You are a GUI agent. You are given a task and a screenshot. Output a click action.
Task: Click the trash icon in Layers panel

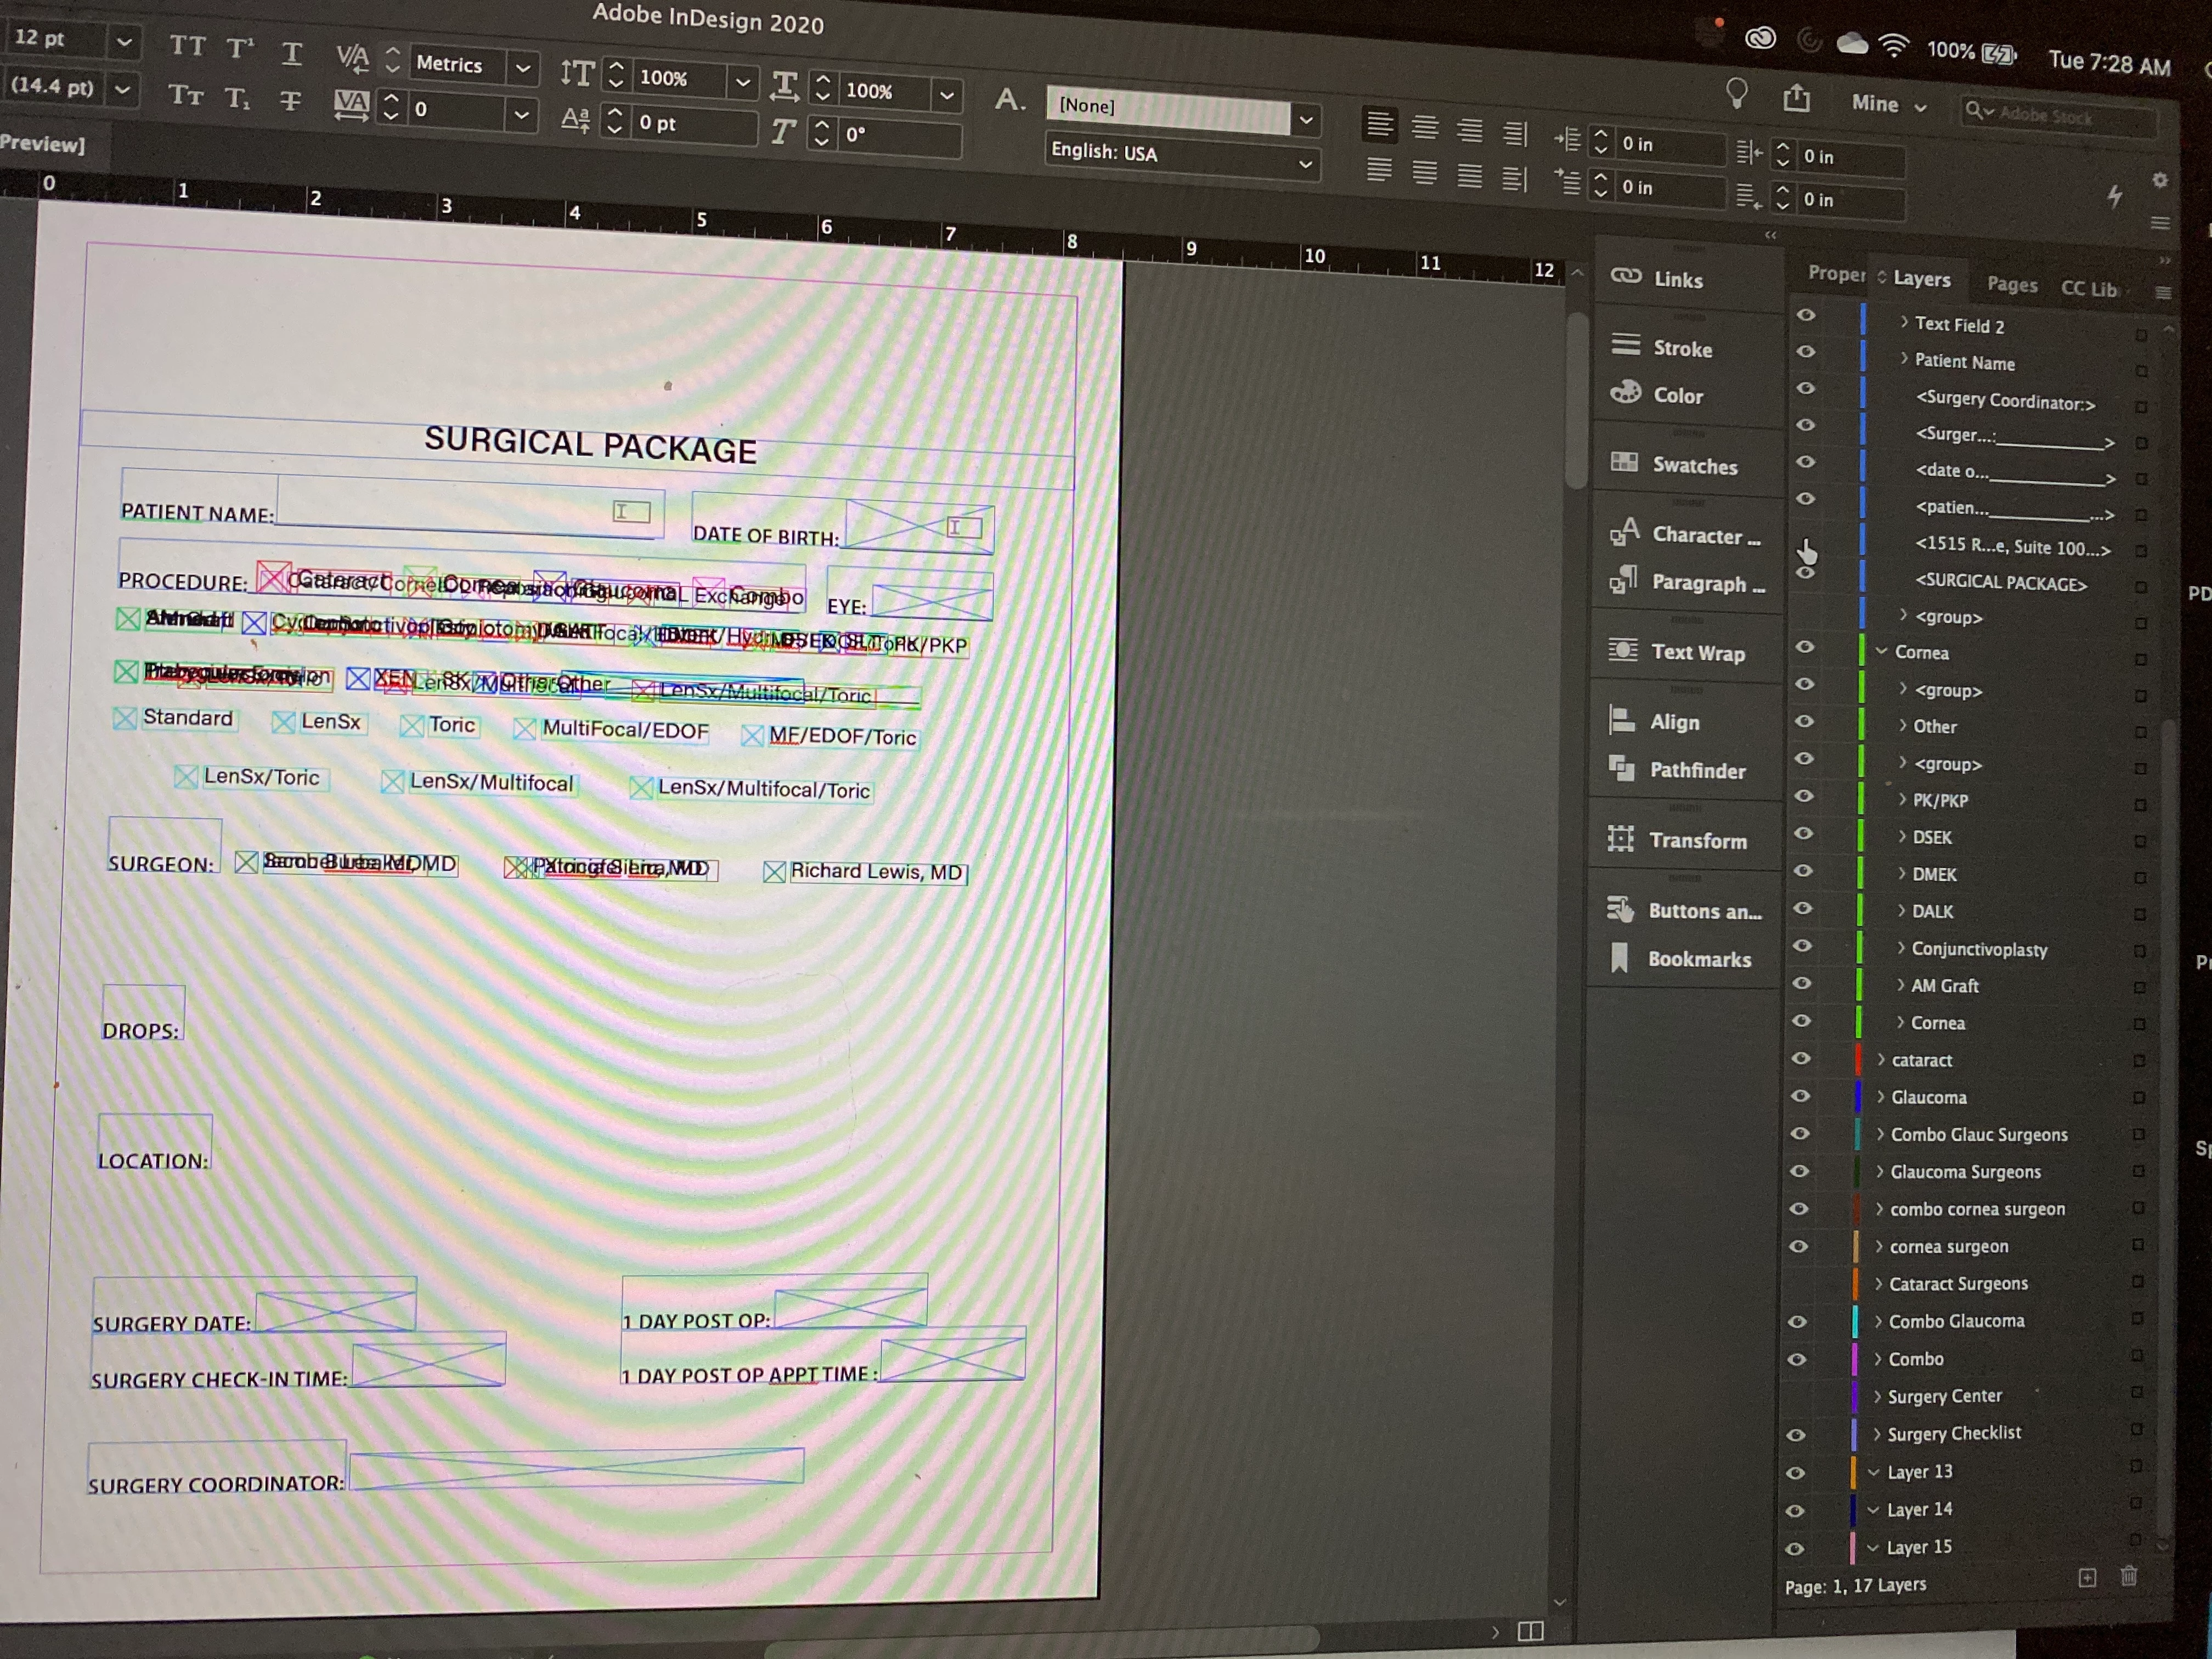click(2128, 1577)
